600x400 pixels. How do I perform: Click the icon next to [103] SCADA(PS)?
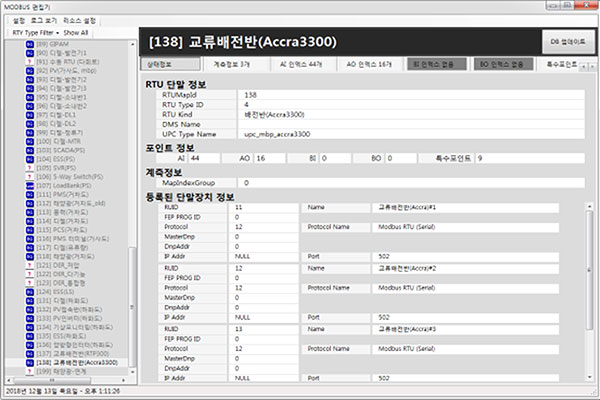point(29,149)
